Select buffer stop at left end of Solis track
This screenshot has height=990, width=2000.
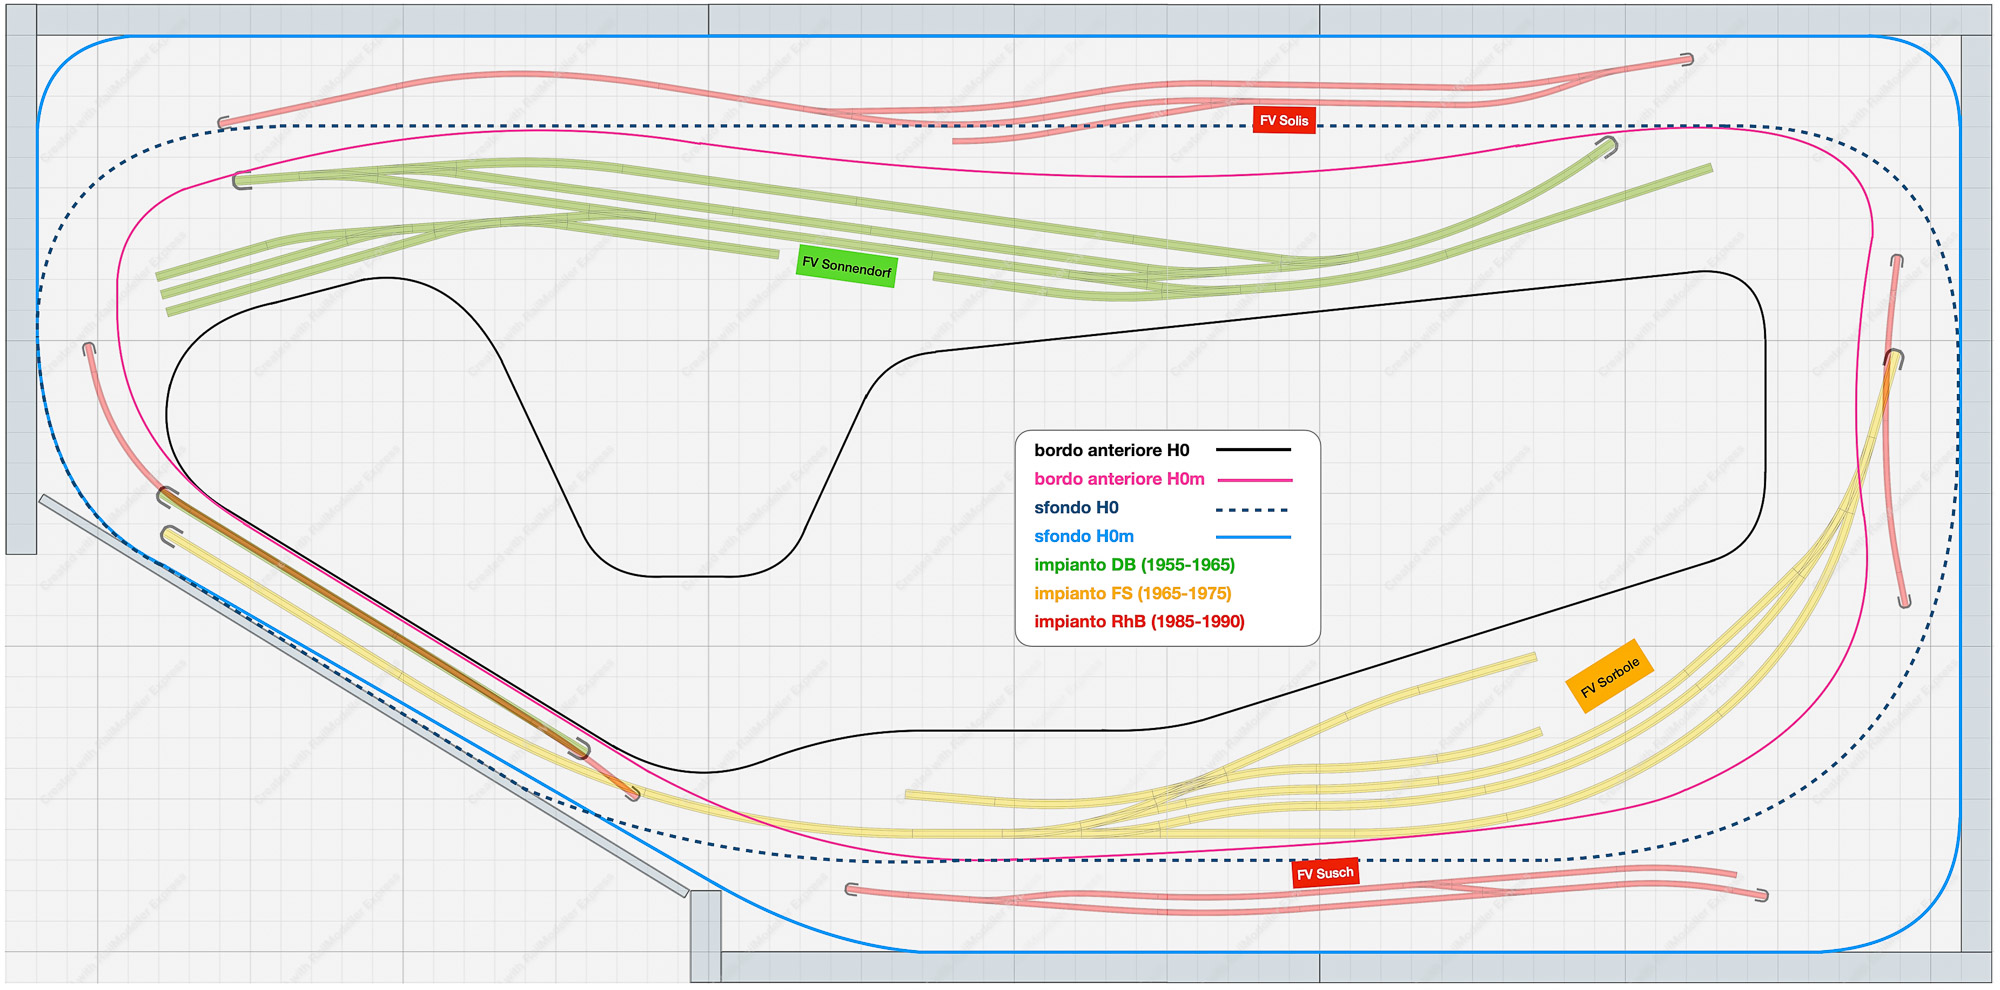coord(223,123)
